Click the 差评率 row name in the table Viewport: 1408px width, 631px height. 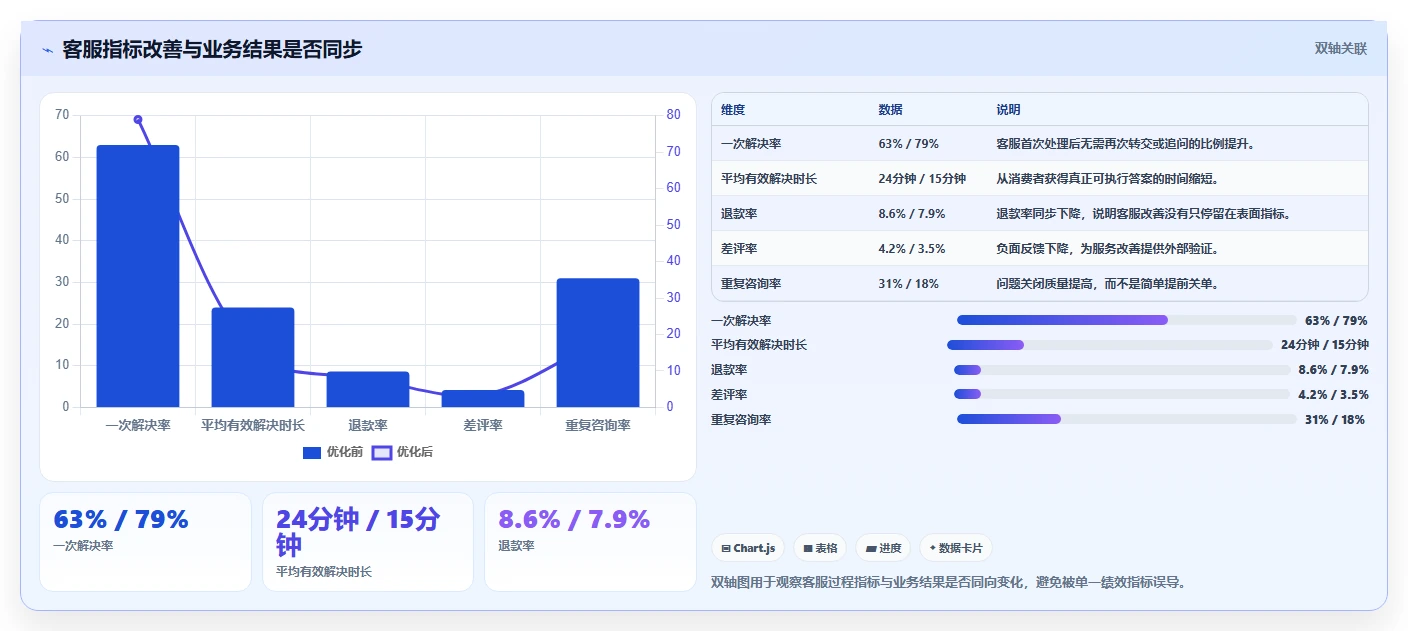pos(739,249)
